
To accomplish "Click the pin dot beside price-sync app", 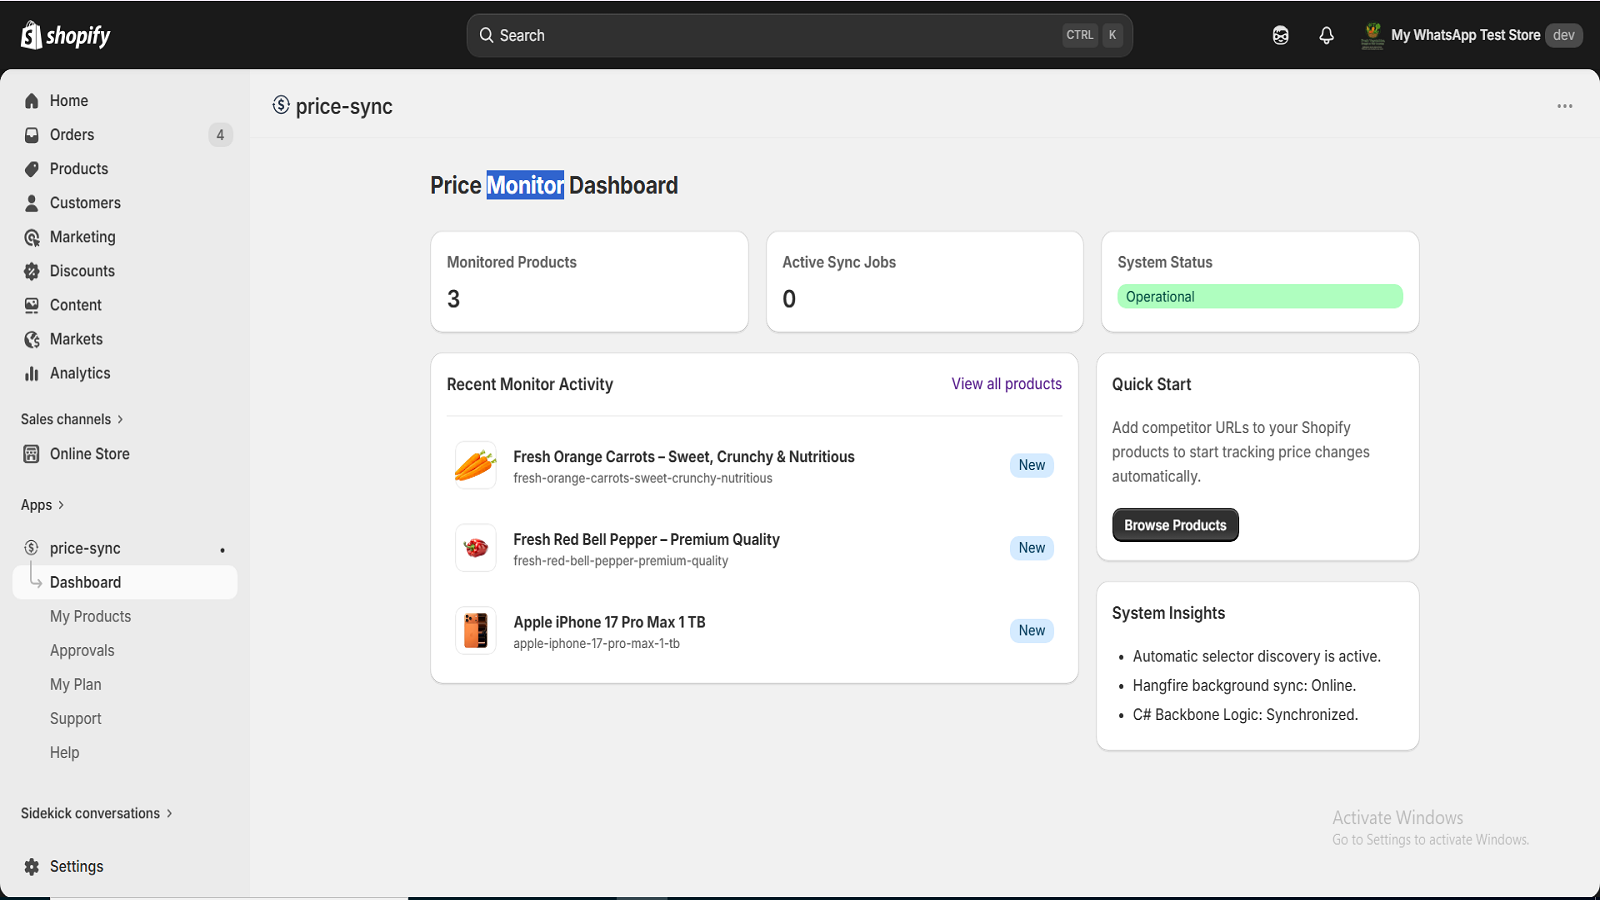I will click(x=222, y=550).
